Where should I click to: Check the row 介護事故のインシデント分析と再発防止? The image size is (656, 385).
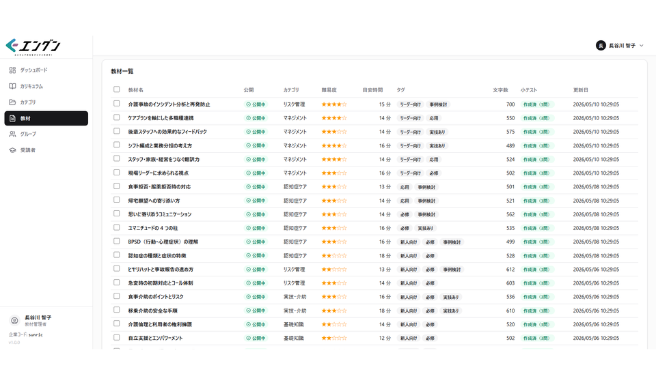click(117, 103)
